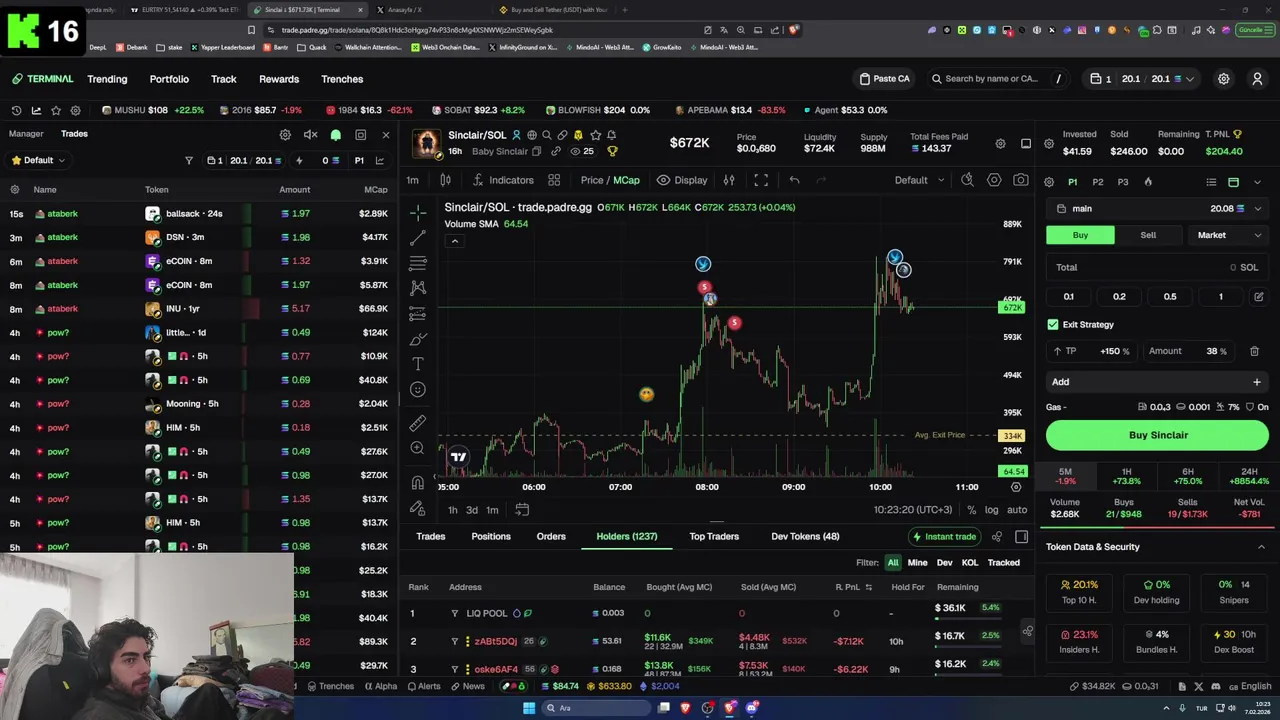Toggle the Exit Strategy checkbox
The image size is (1280, 720).
pos(1053,325)
